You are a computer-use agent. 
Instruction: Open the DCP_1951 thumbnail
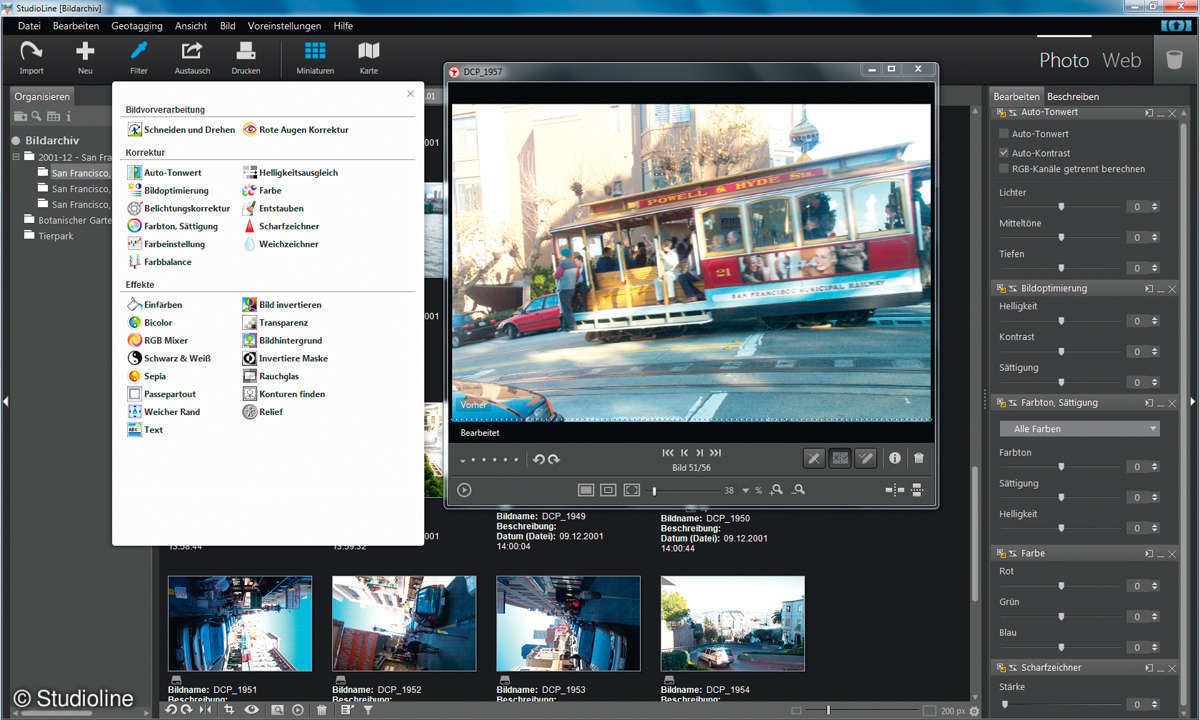click(x=240, y=623)
